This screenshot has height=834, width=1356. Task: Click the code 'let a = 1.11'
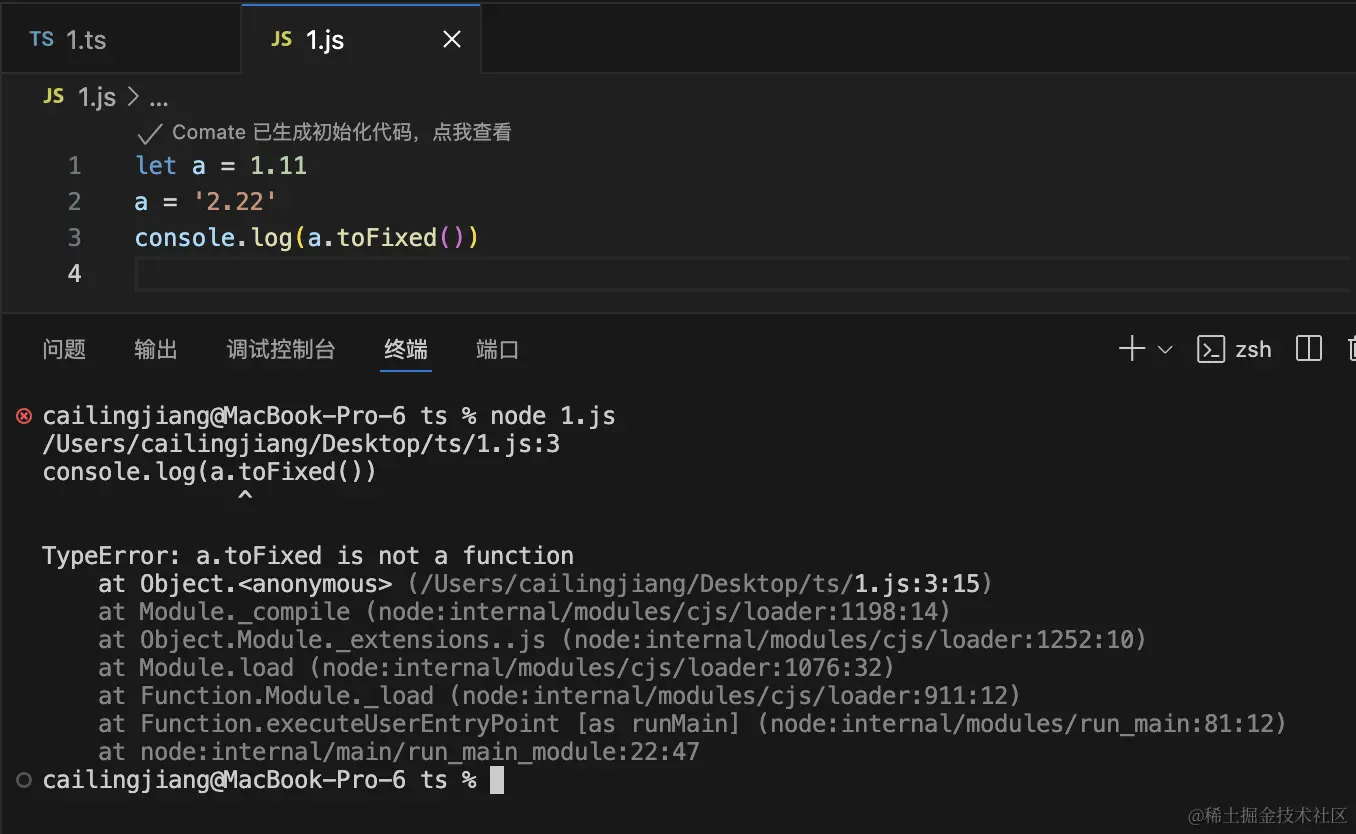point(221,165)
